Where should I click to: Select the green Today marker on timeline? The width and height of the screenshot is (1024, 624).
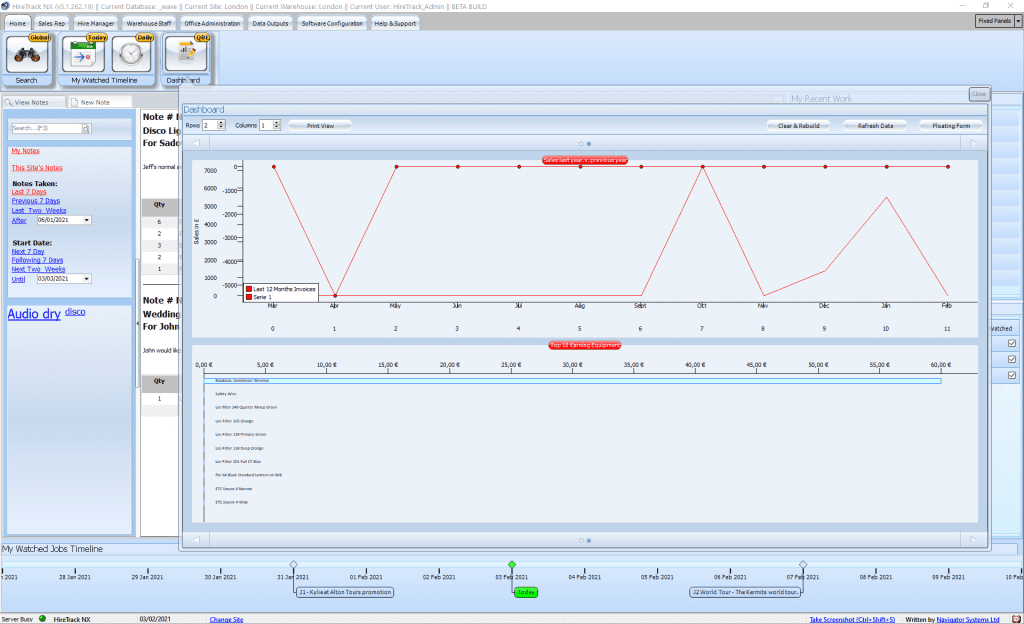click(x=526, y=592)
